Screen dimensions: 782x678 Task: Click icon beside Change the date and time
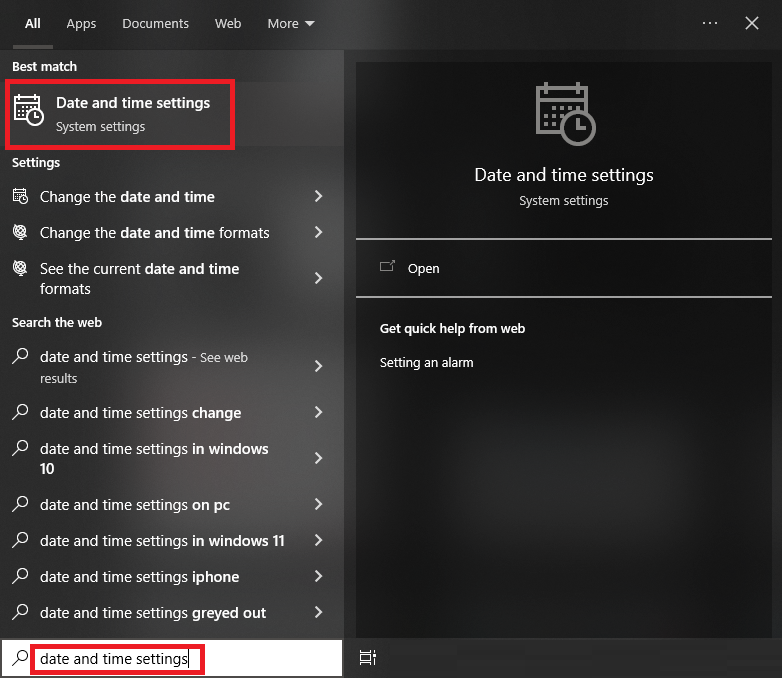(20, 196)
